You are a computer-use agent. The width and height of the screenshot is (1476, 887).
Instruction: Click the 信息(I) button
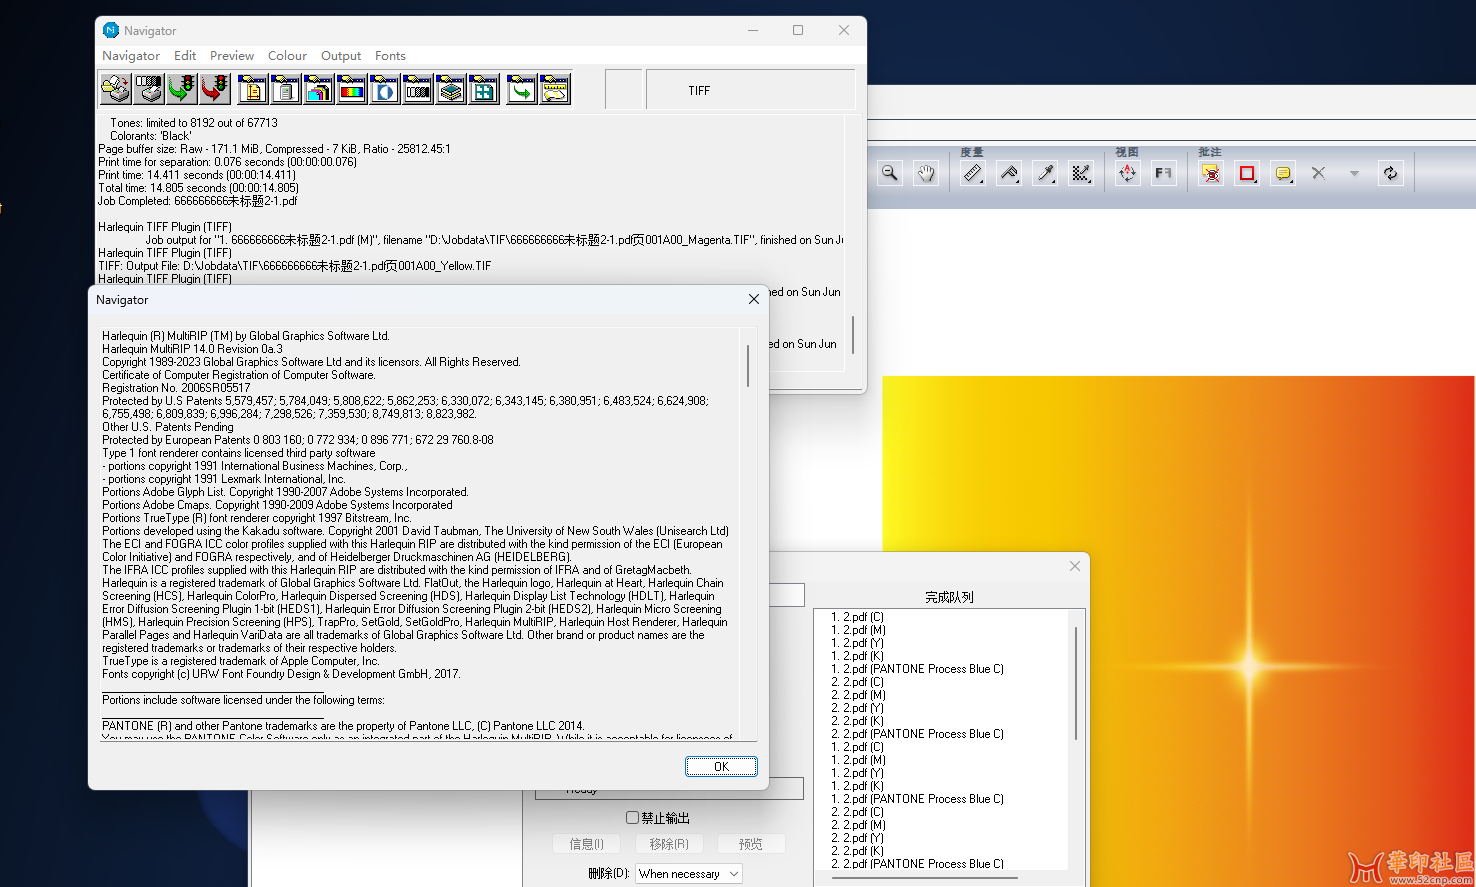pos(587,844)
